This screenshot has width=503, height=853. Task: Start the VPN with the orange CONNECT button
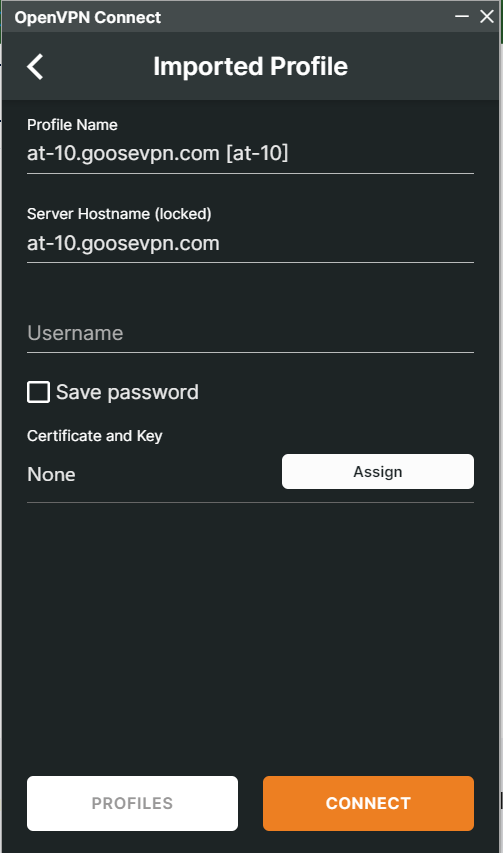(x=368, y=803)
